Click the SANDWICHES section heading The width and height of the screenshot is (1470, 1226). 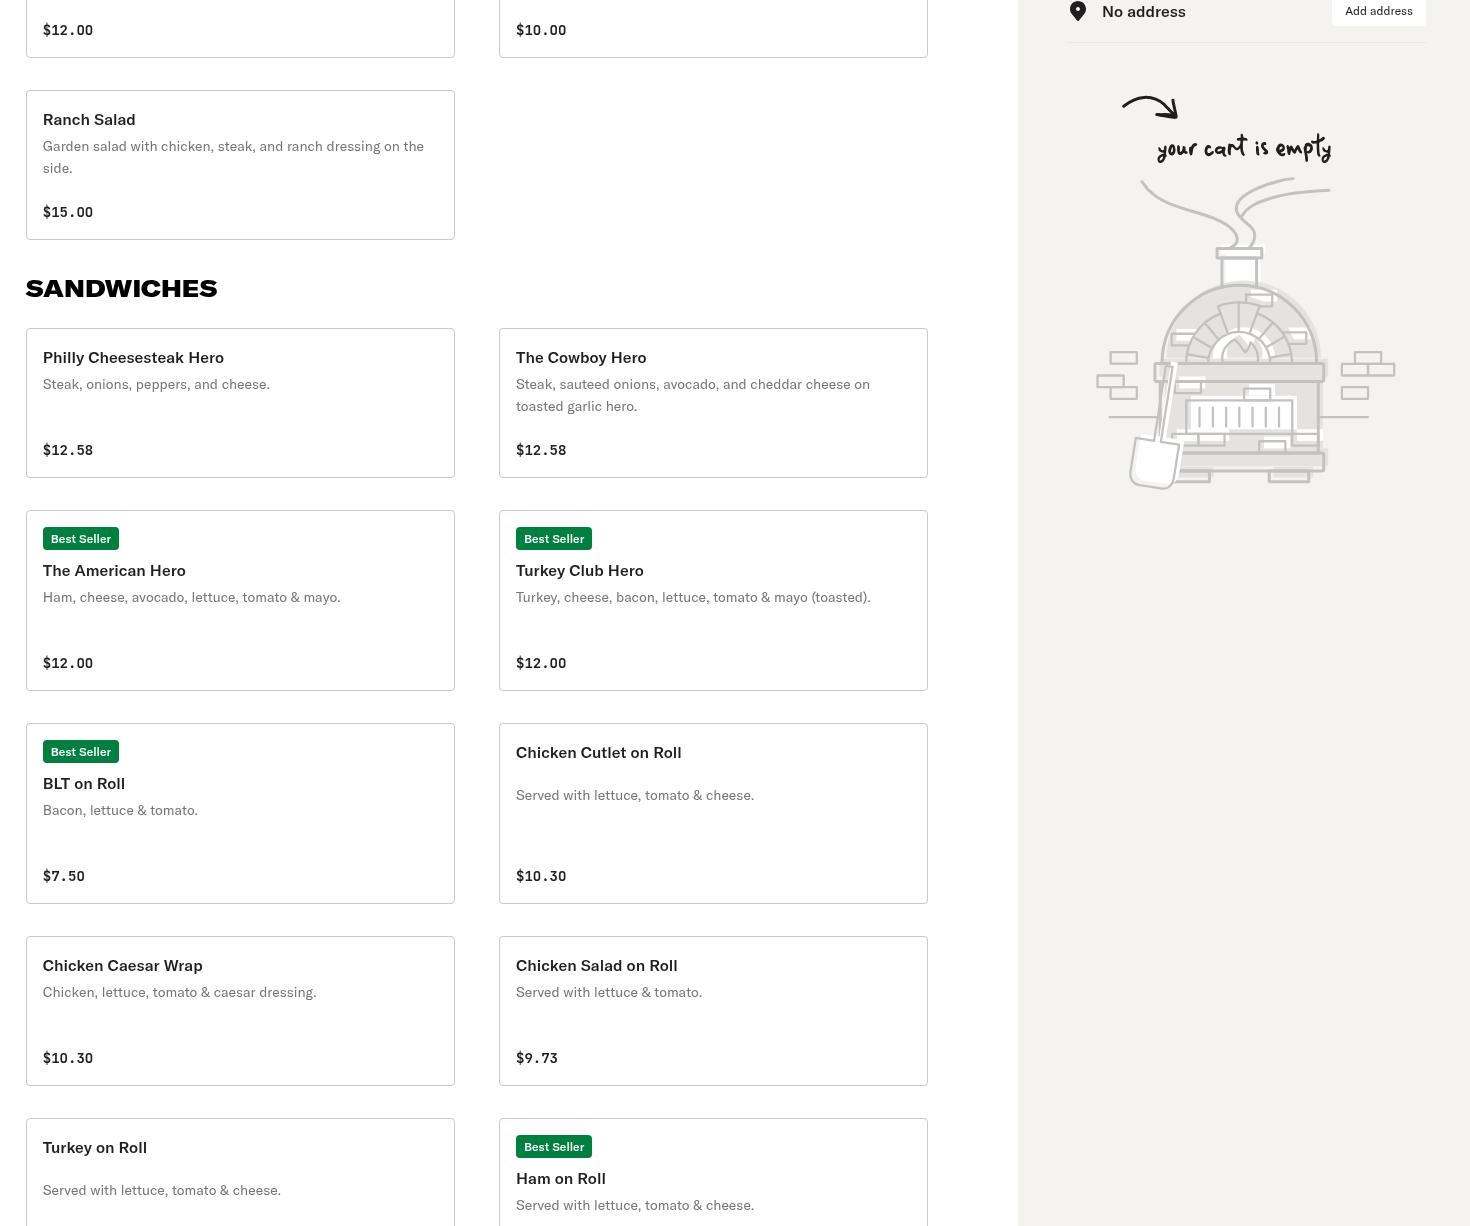(x=121, y=288)
